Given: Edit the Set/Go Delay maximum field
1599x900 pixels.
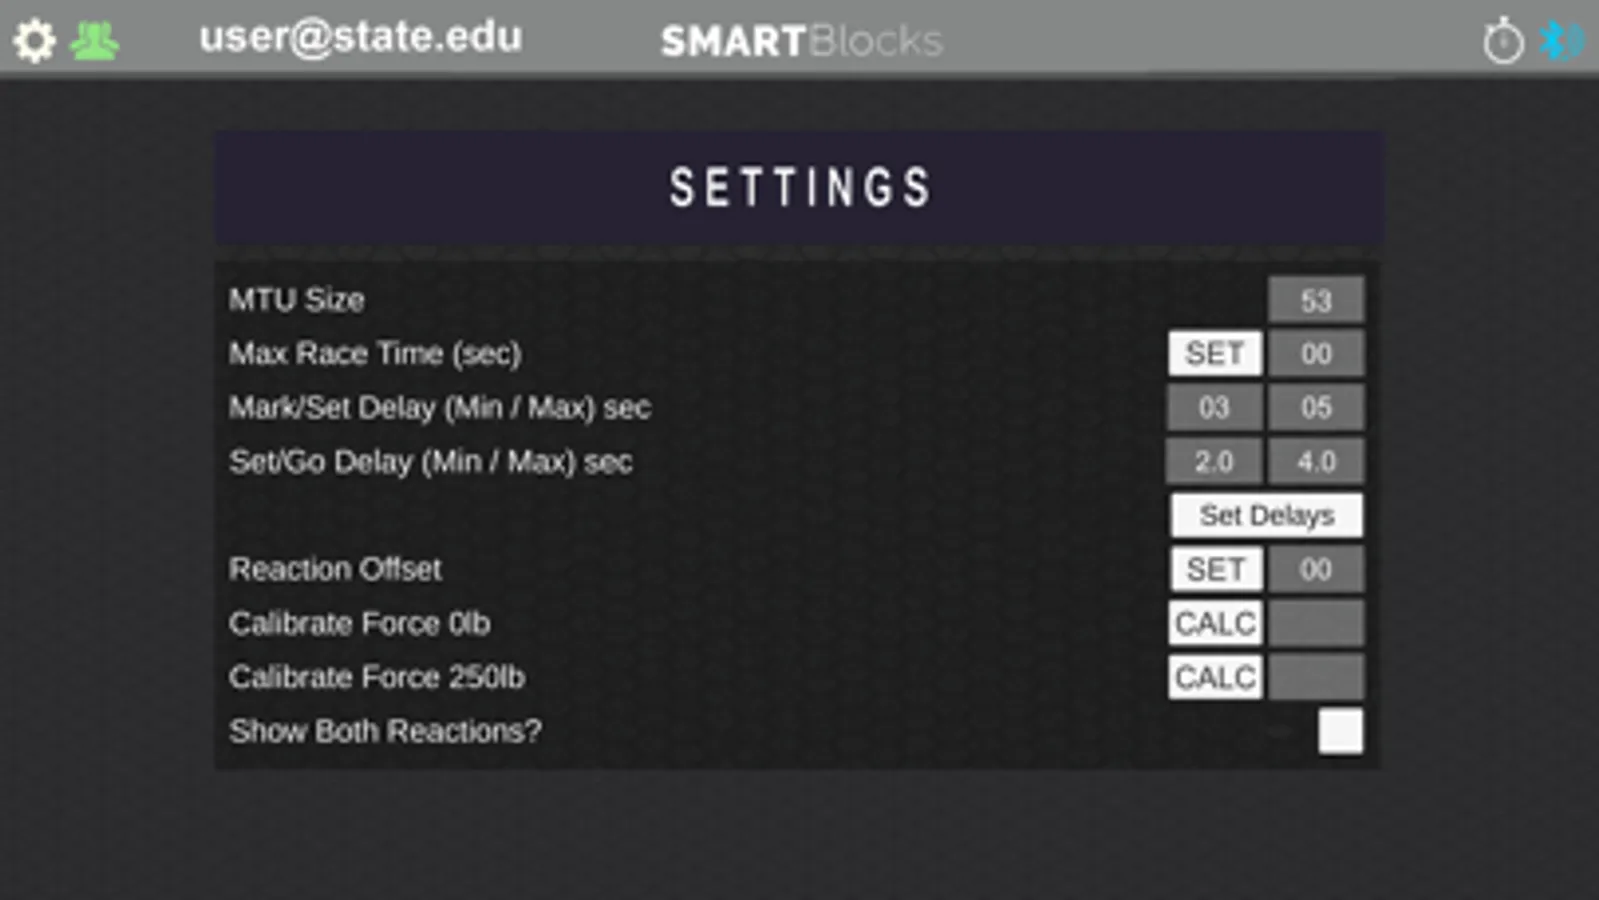Looking at the screenshot, I should (1315, 462).
